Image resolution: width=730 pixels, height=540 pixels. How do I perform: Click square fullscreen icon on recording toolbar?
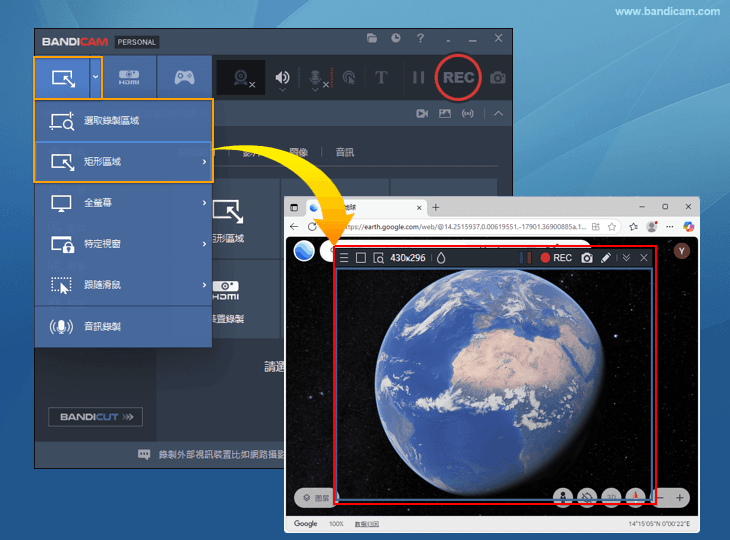tap(361, 258)
